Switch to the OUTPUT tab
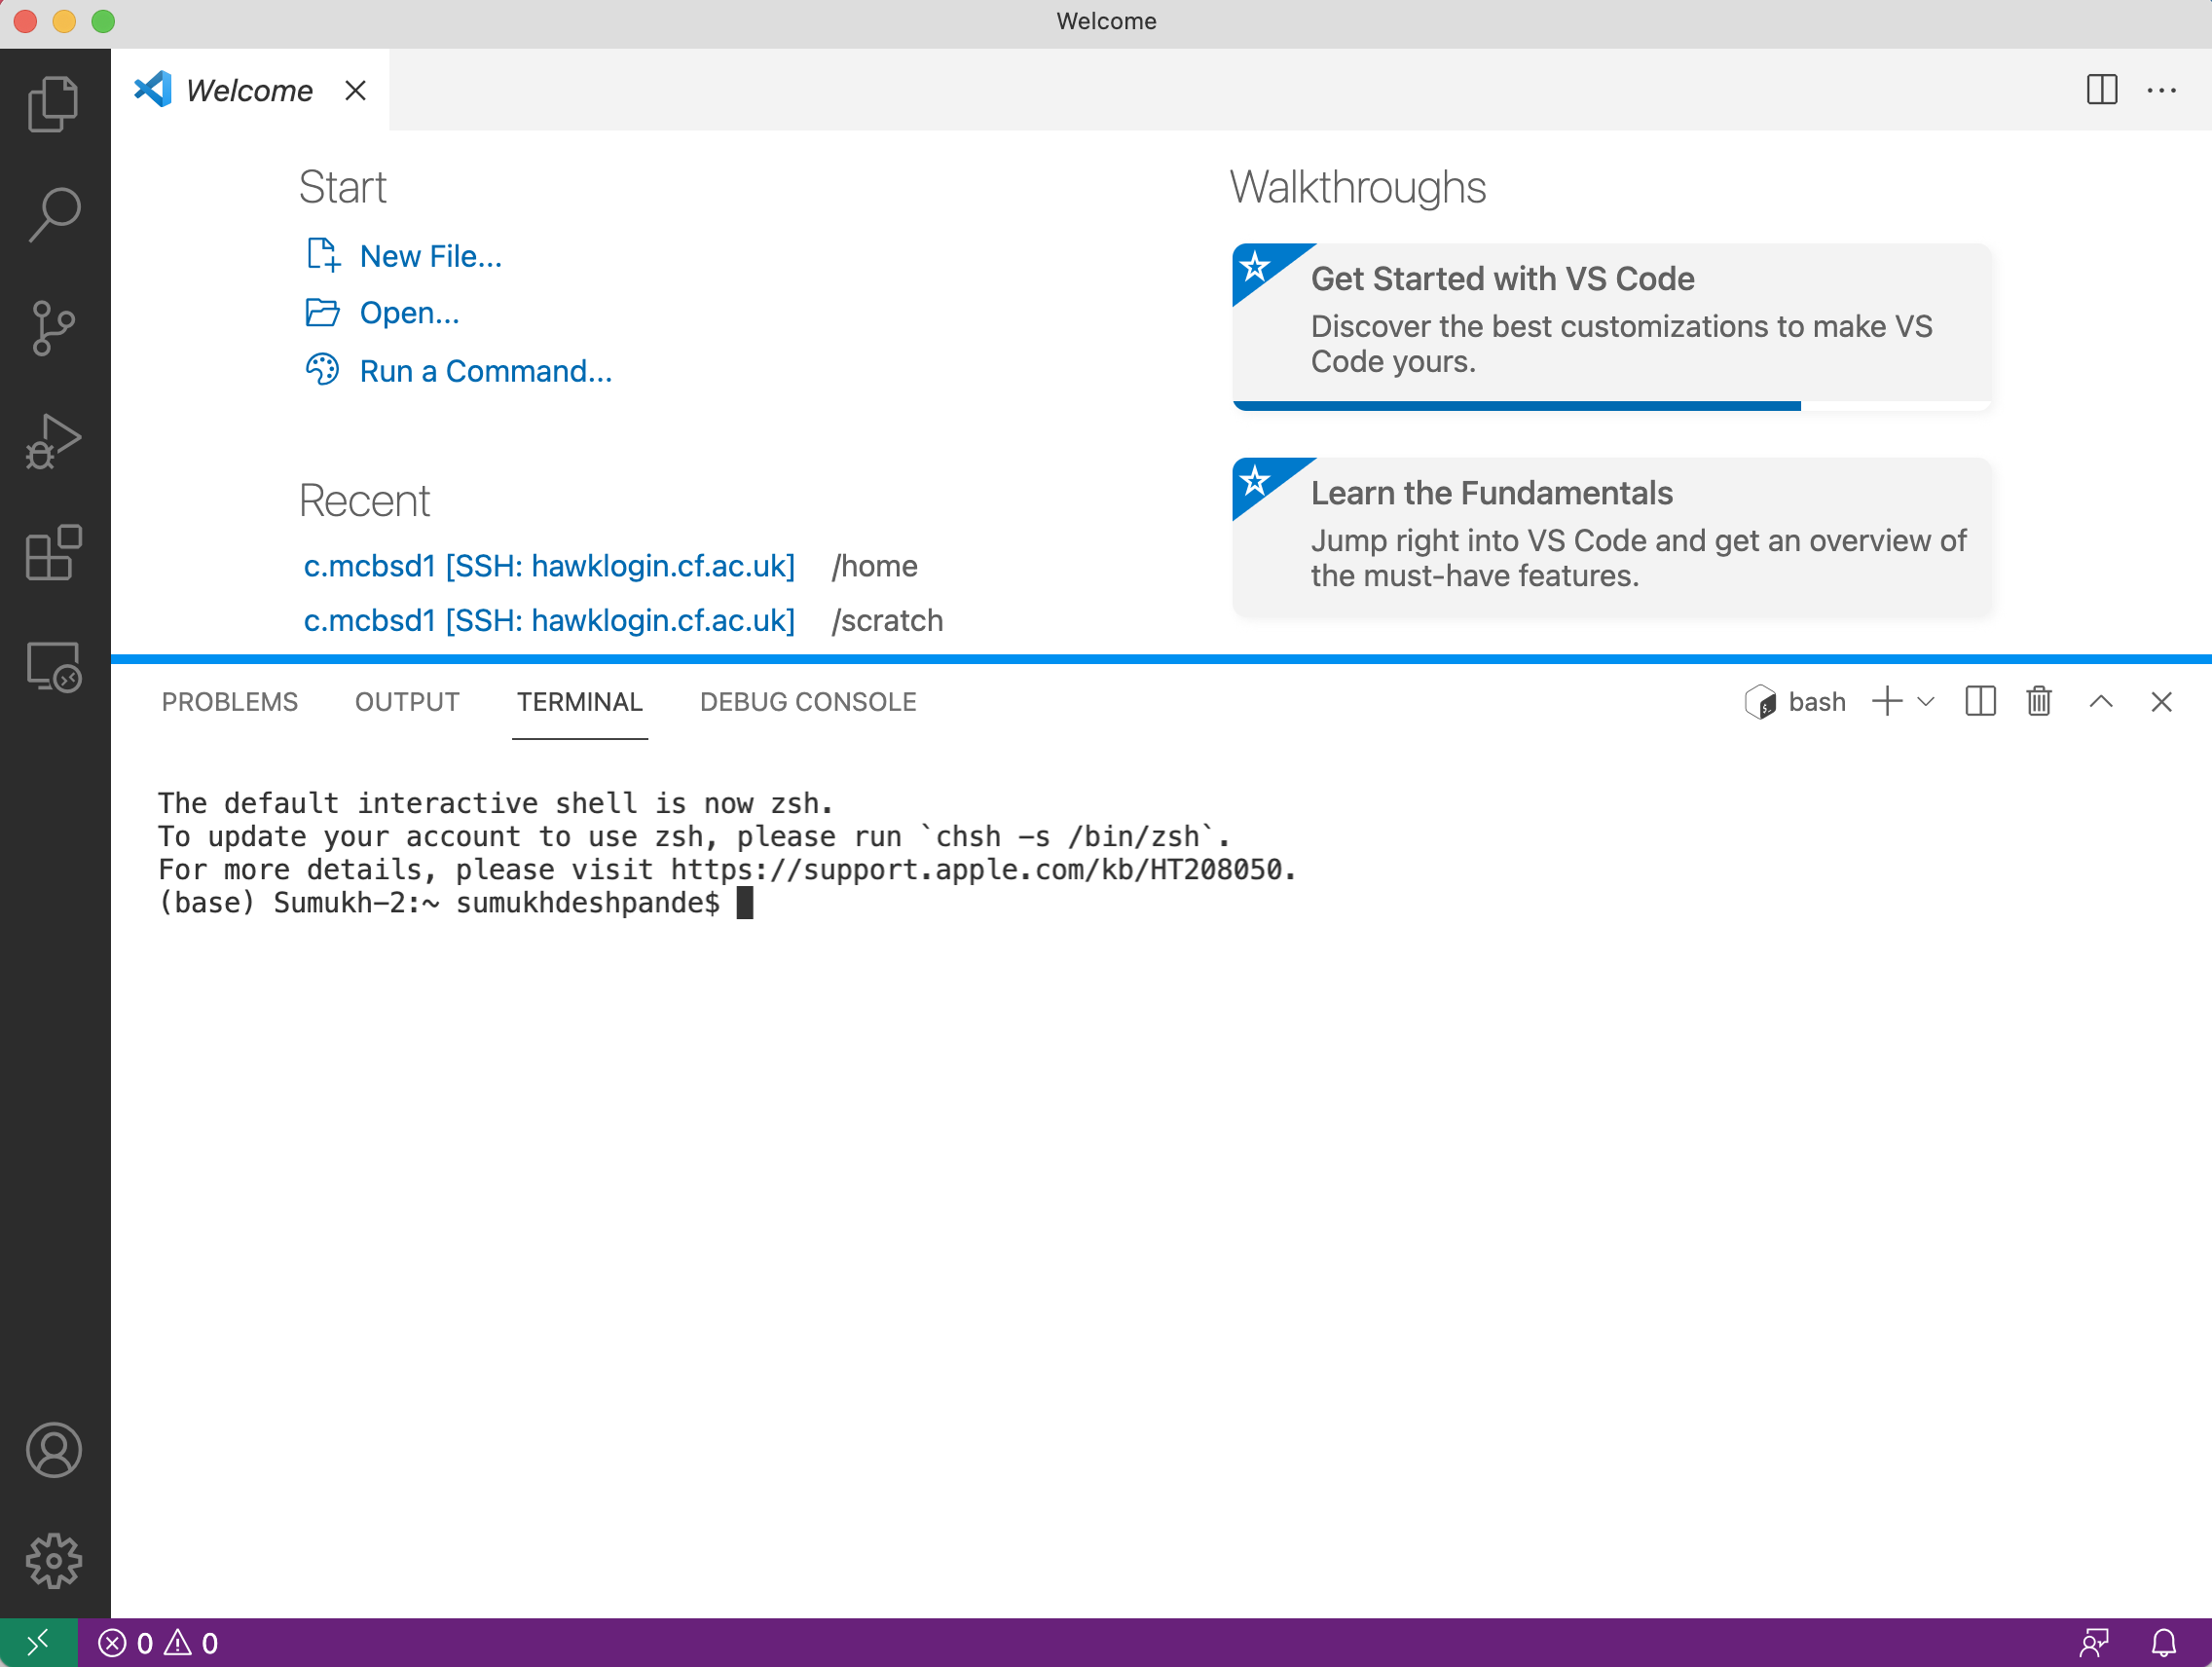The height and width of the screenshot is (1667, 2212). coord(407,701)
